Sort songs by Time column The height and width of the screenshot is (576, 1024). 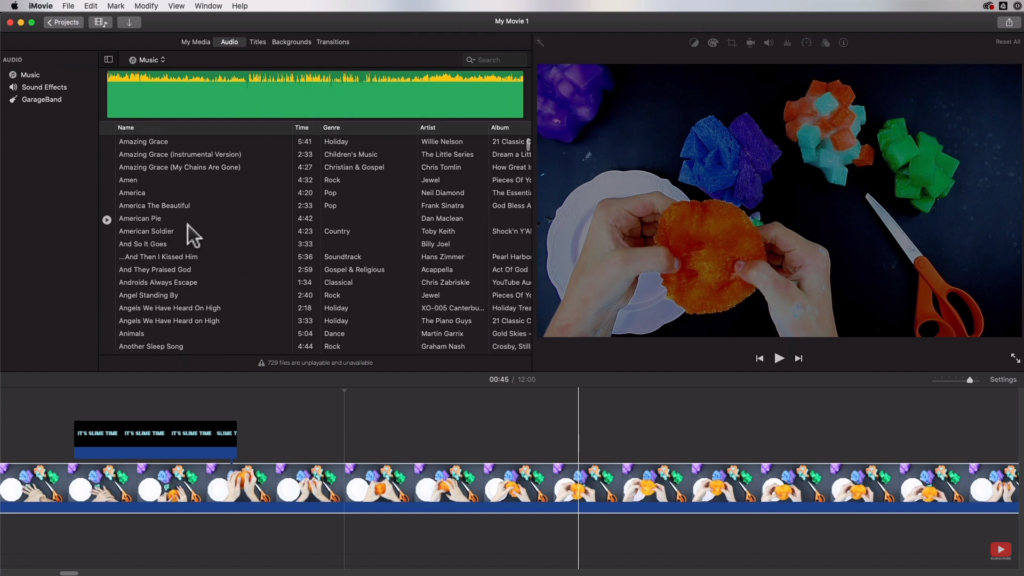click(301, 128)
